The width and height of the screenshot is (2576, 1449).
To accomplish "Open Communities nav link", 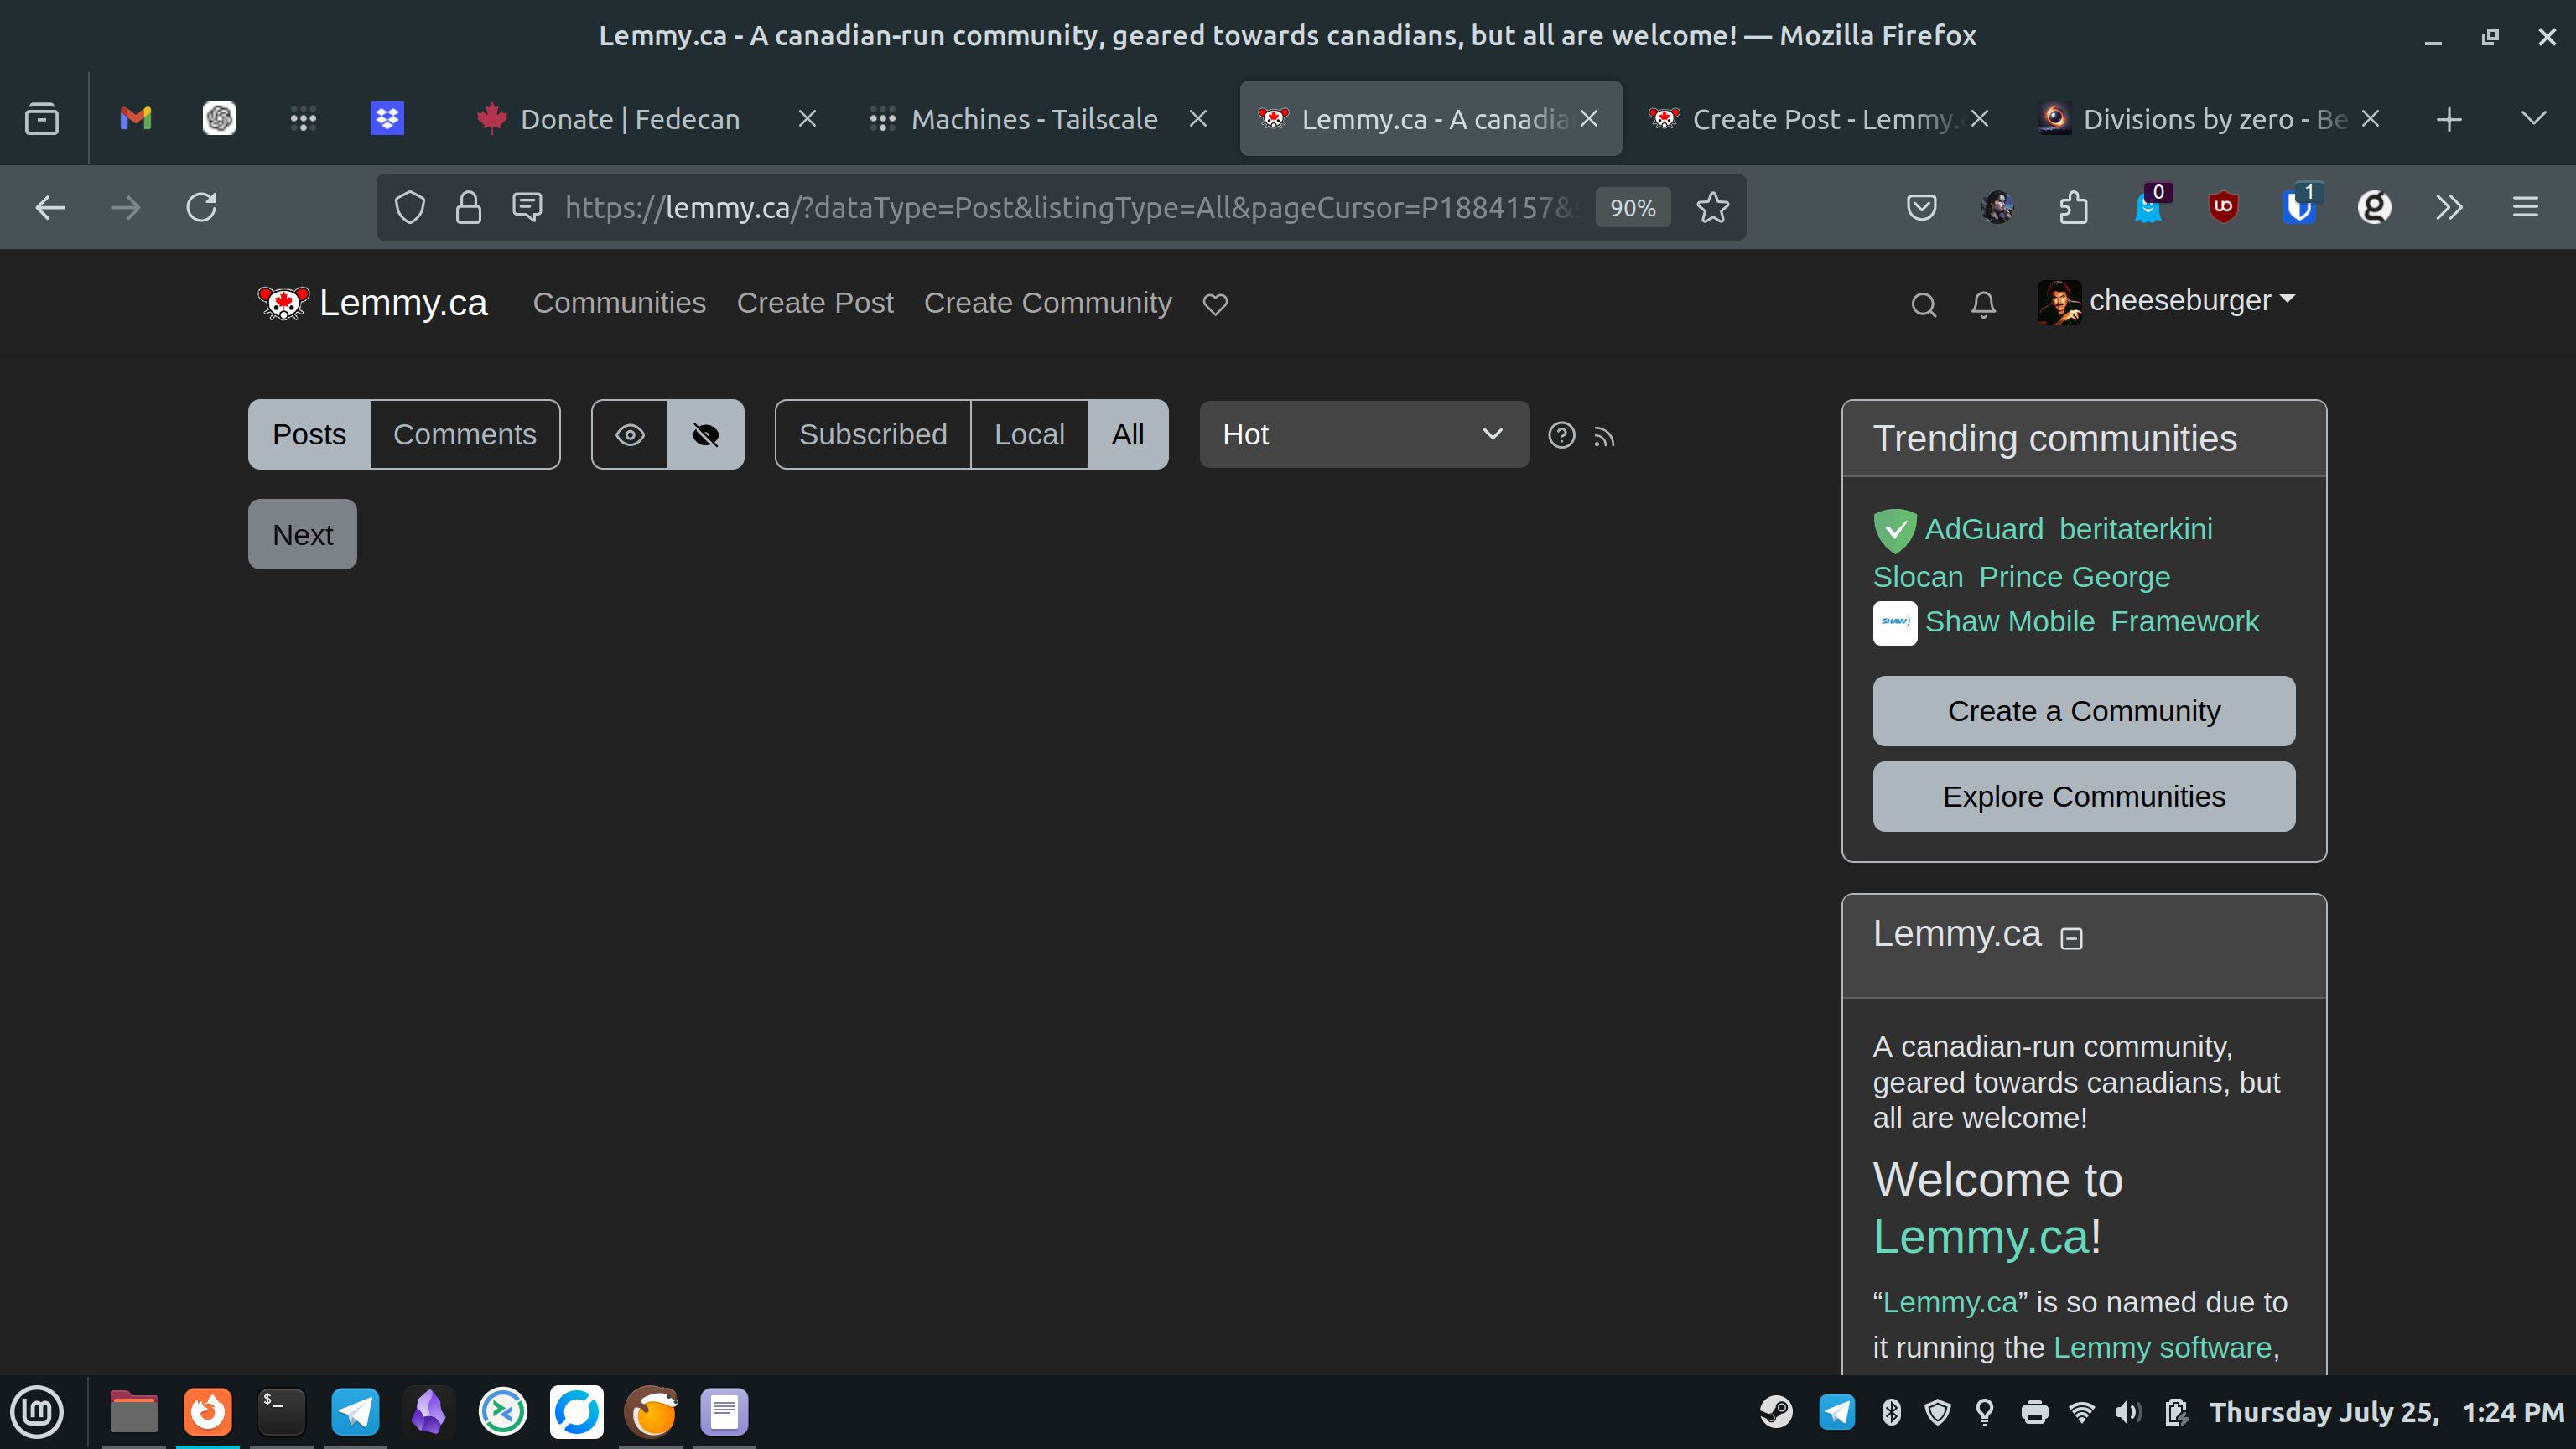I will click(x=619, y=303).
